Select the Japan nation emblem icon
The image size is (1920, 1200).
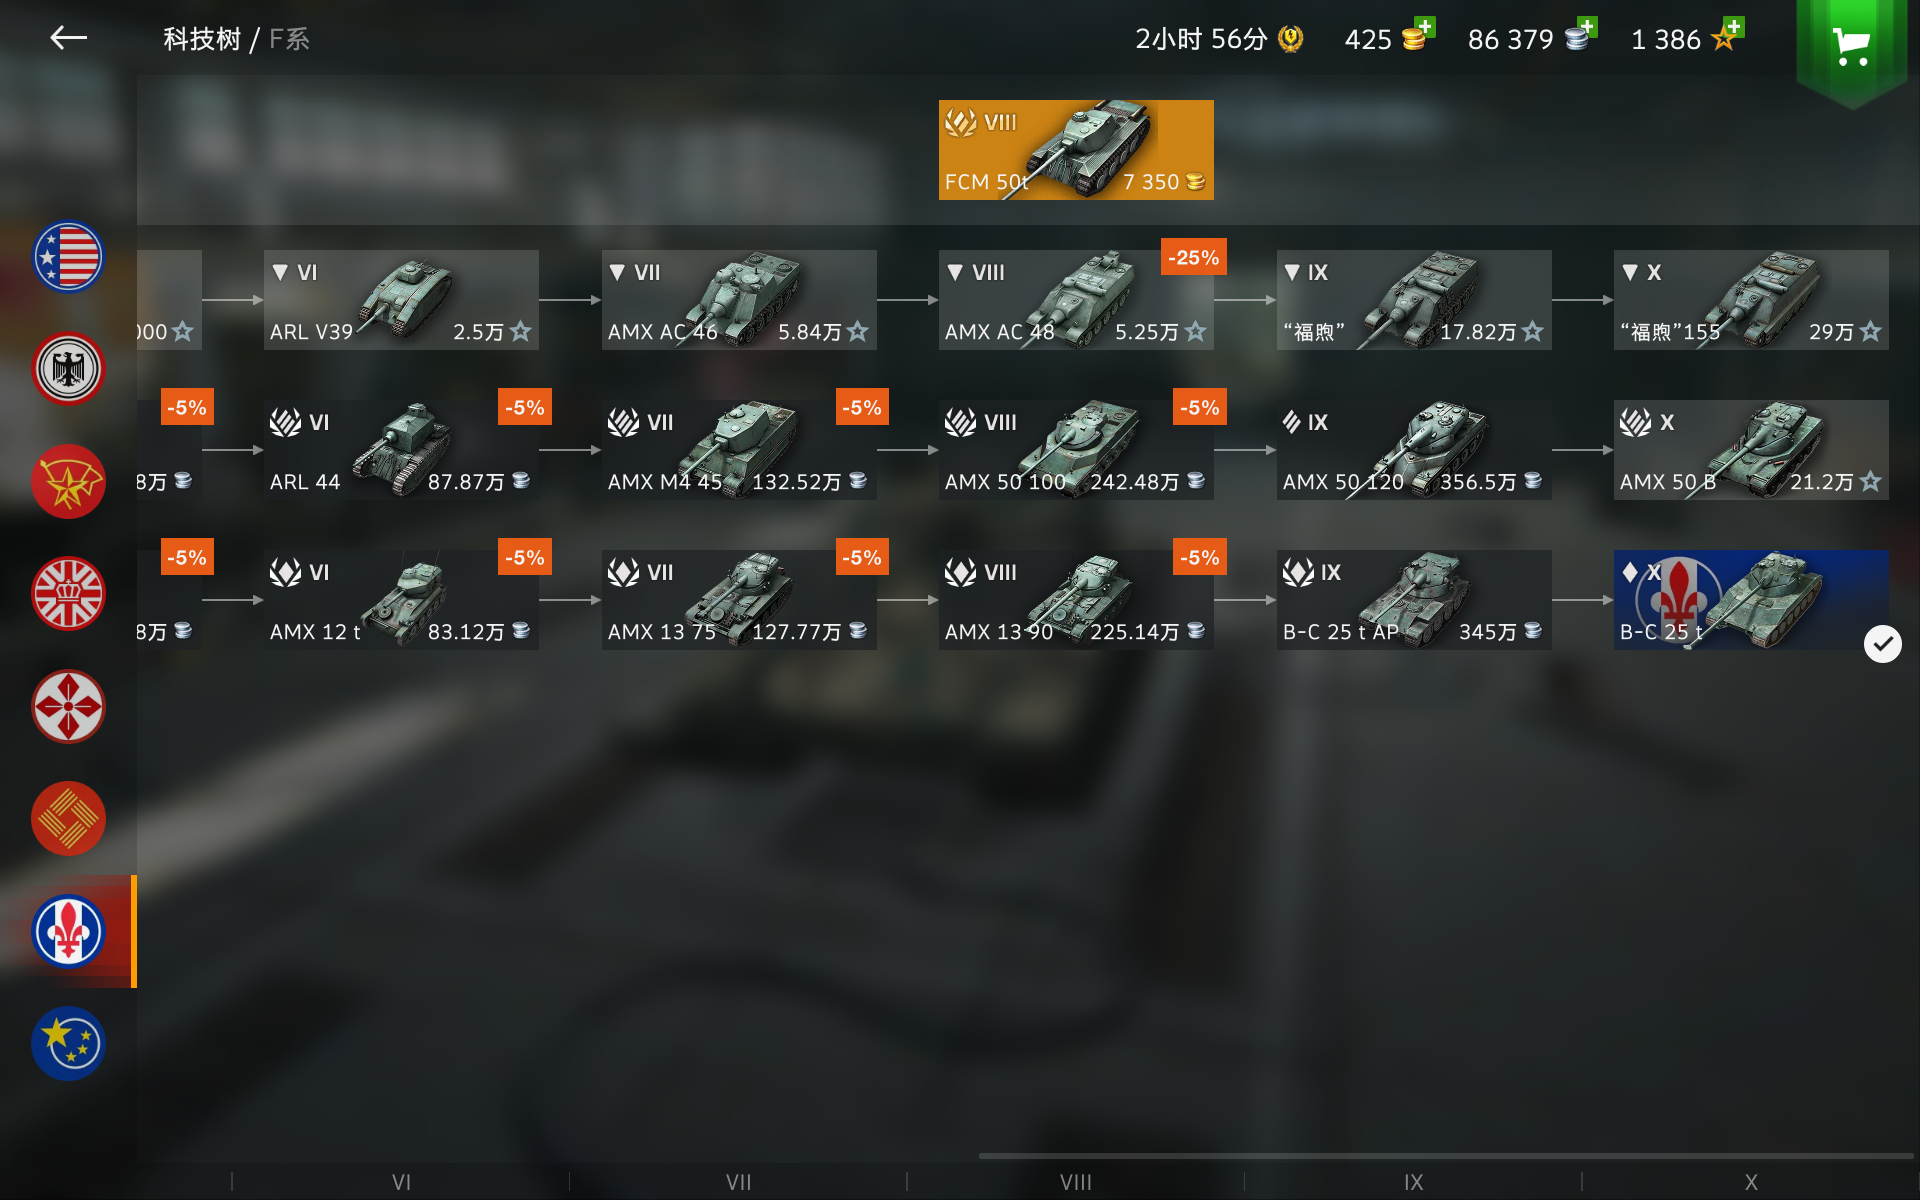(68, 706)
